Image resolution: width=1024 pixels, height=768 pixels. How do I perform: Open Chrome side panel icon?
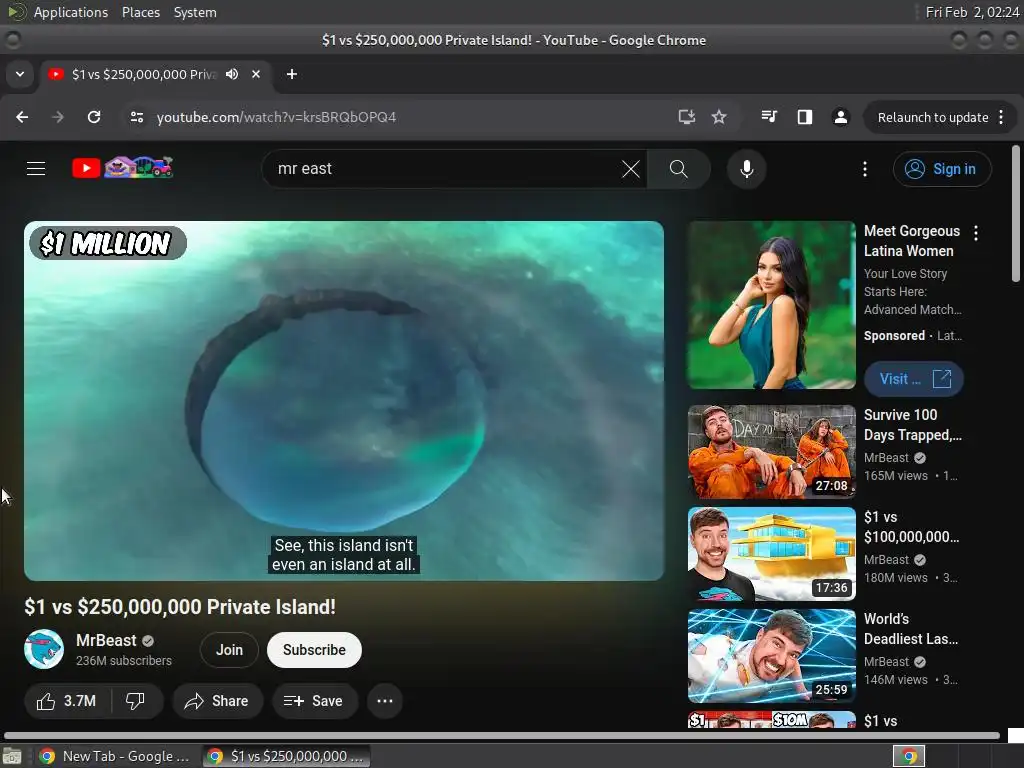805,117
